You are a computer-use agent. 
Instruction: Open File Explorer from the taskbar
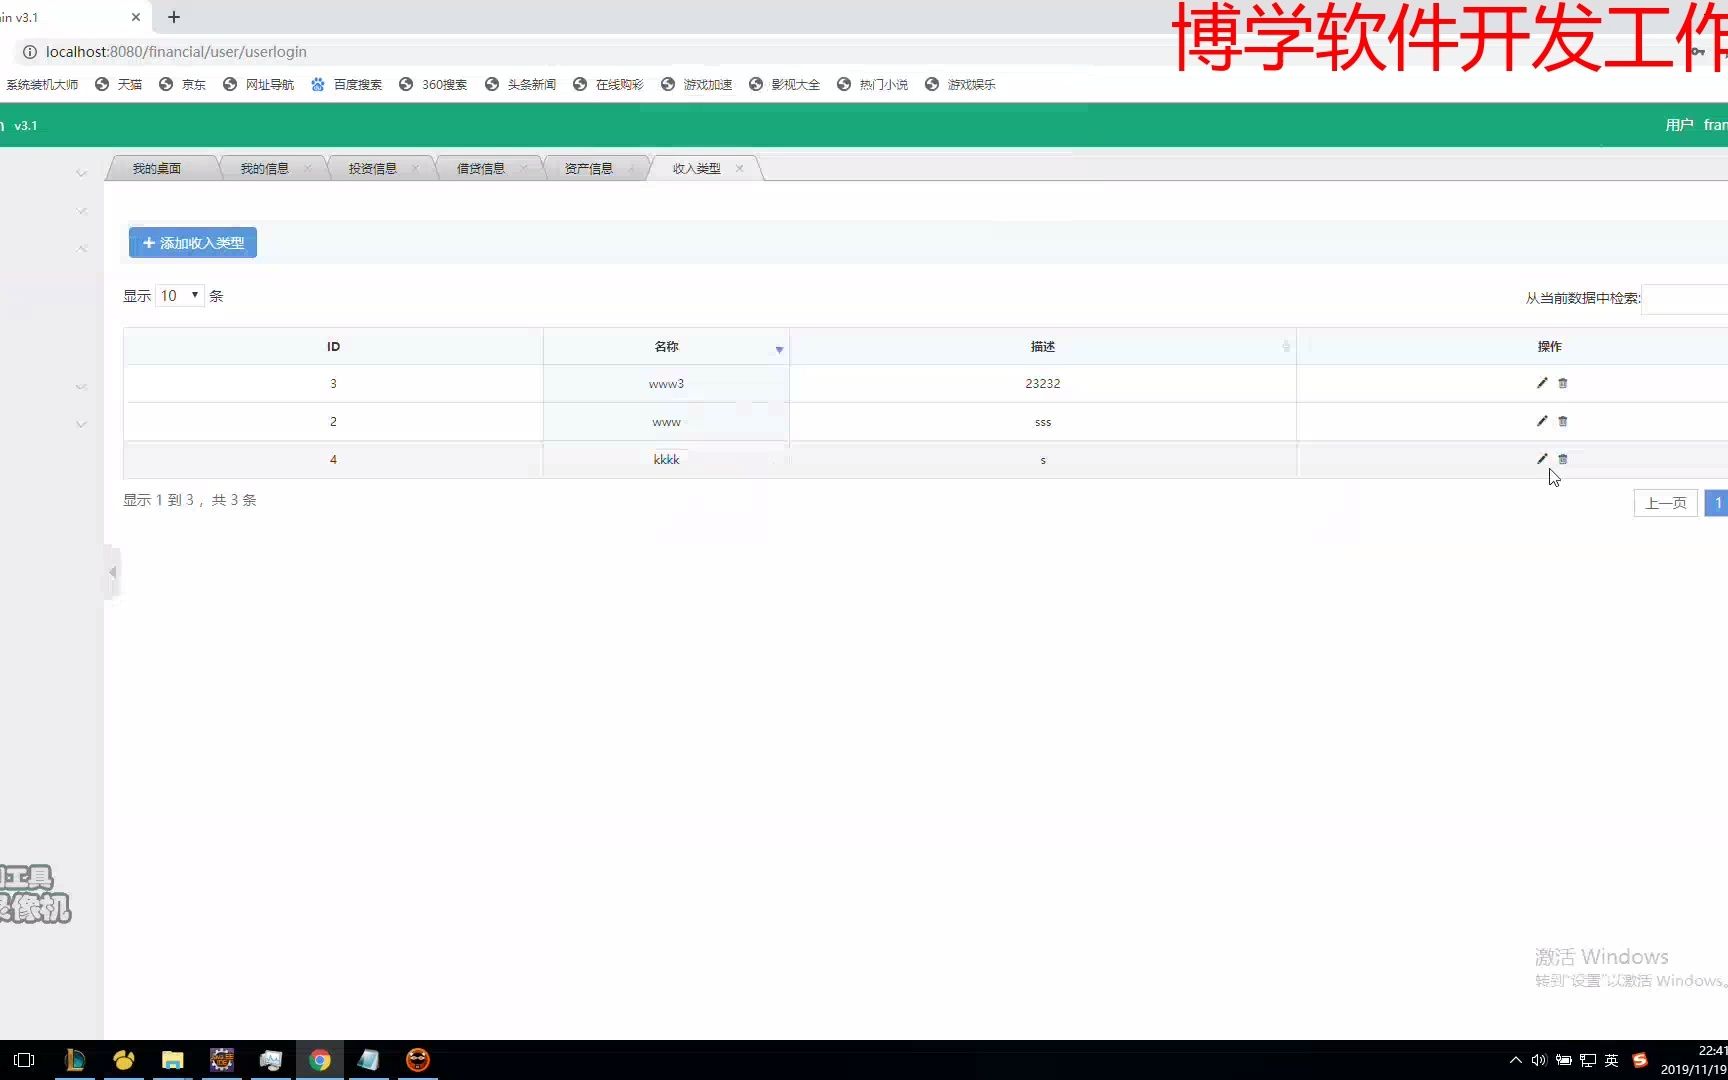[173, 1060]
